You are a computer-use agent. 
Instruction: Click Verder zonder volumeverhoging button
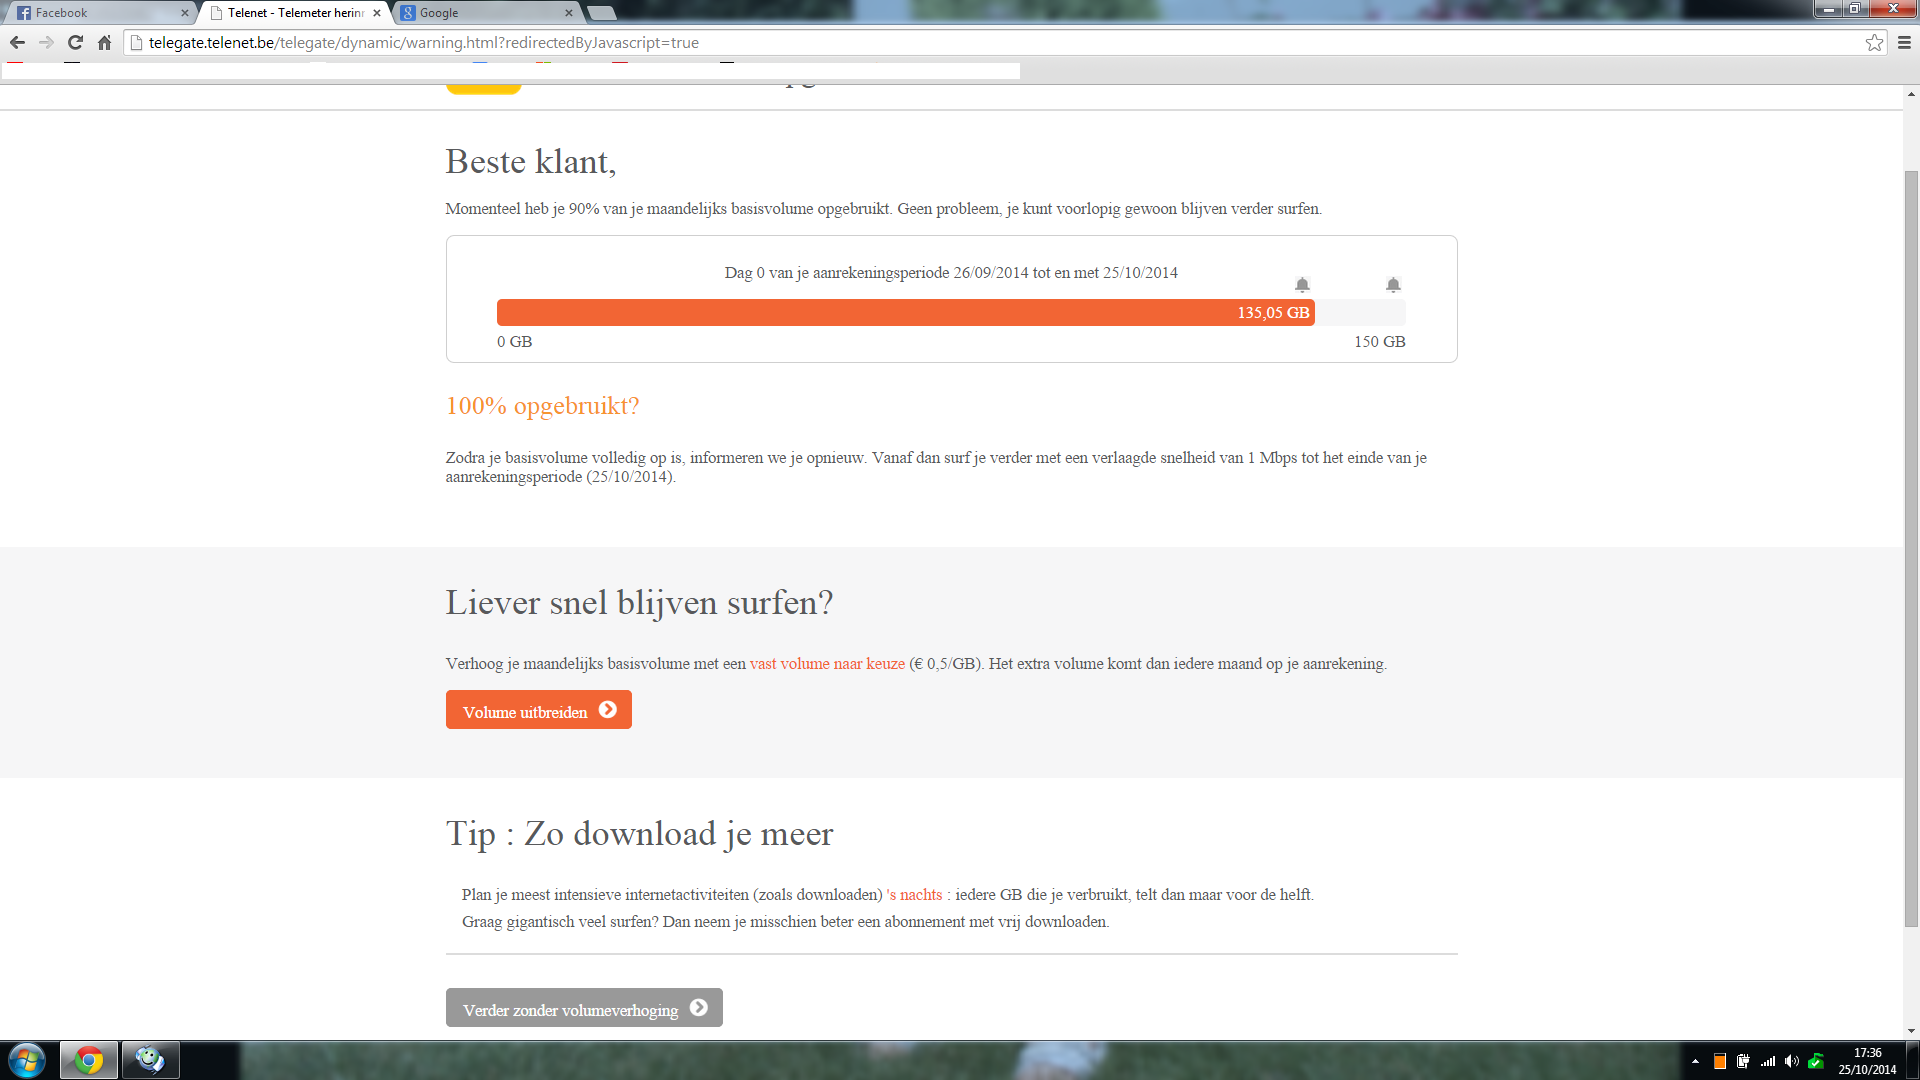(x=584, y=1008)
